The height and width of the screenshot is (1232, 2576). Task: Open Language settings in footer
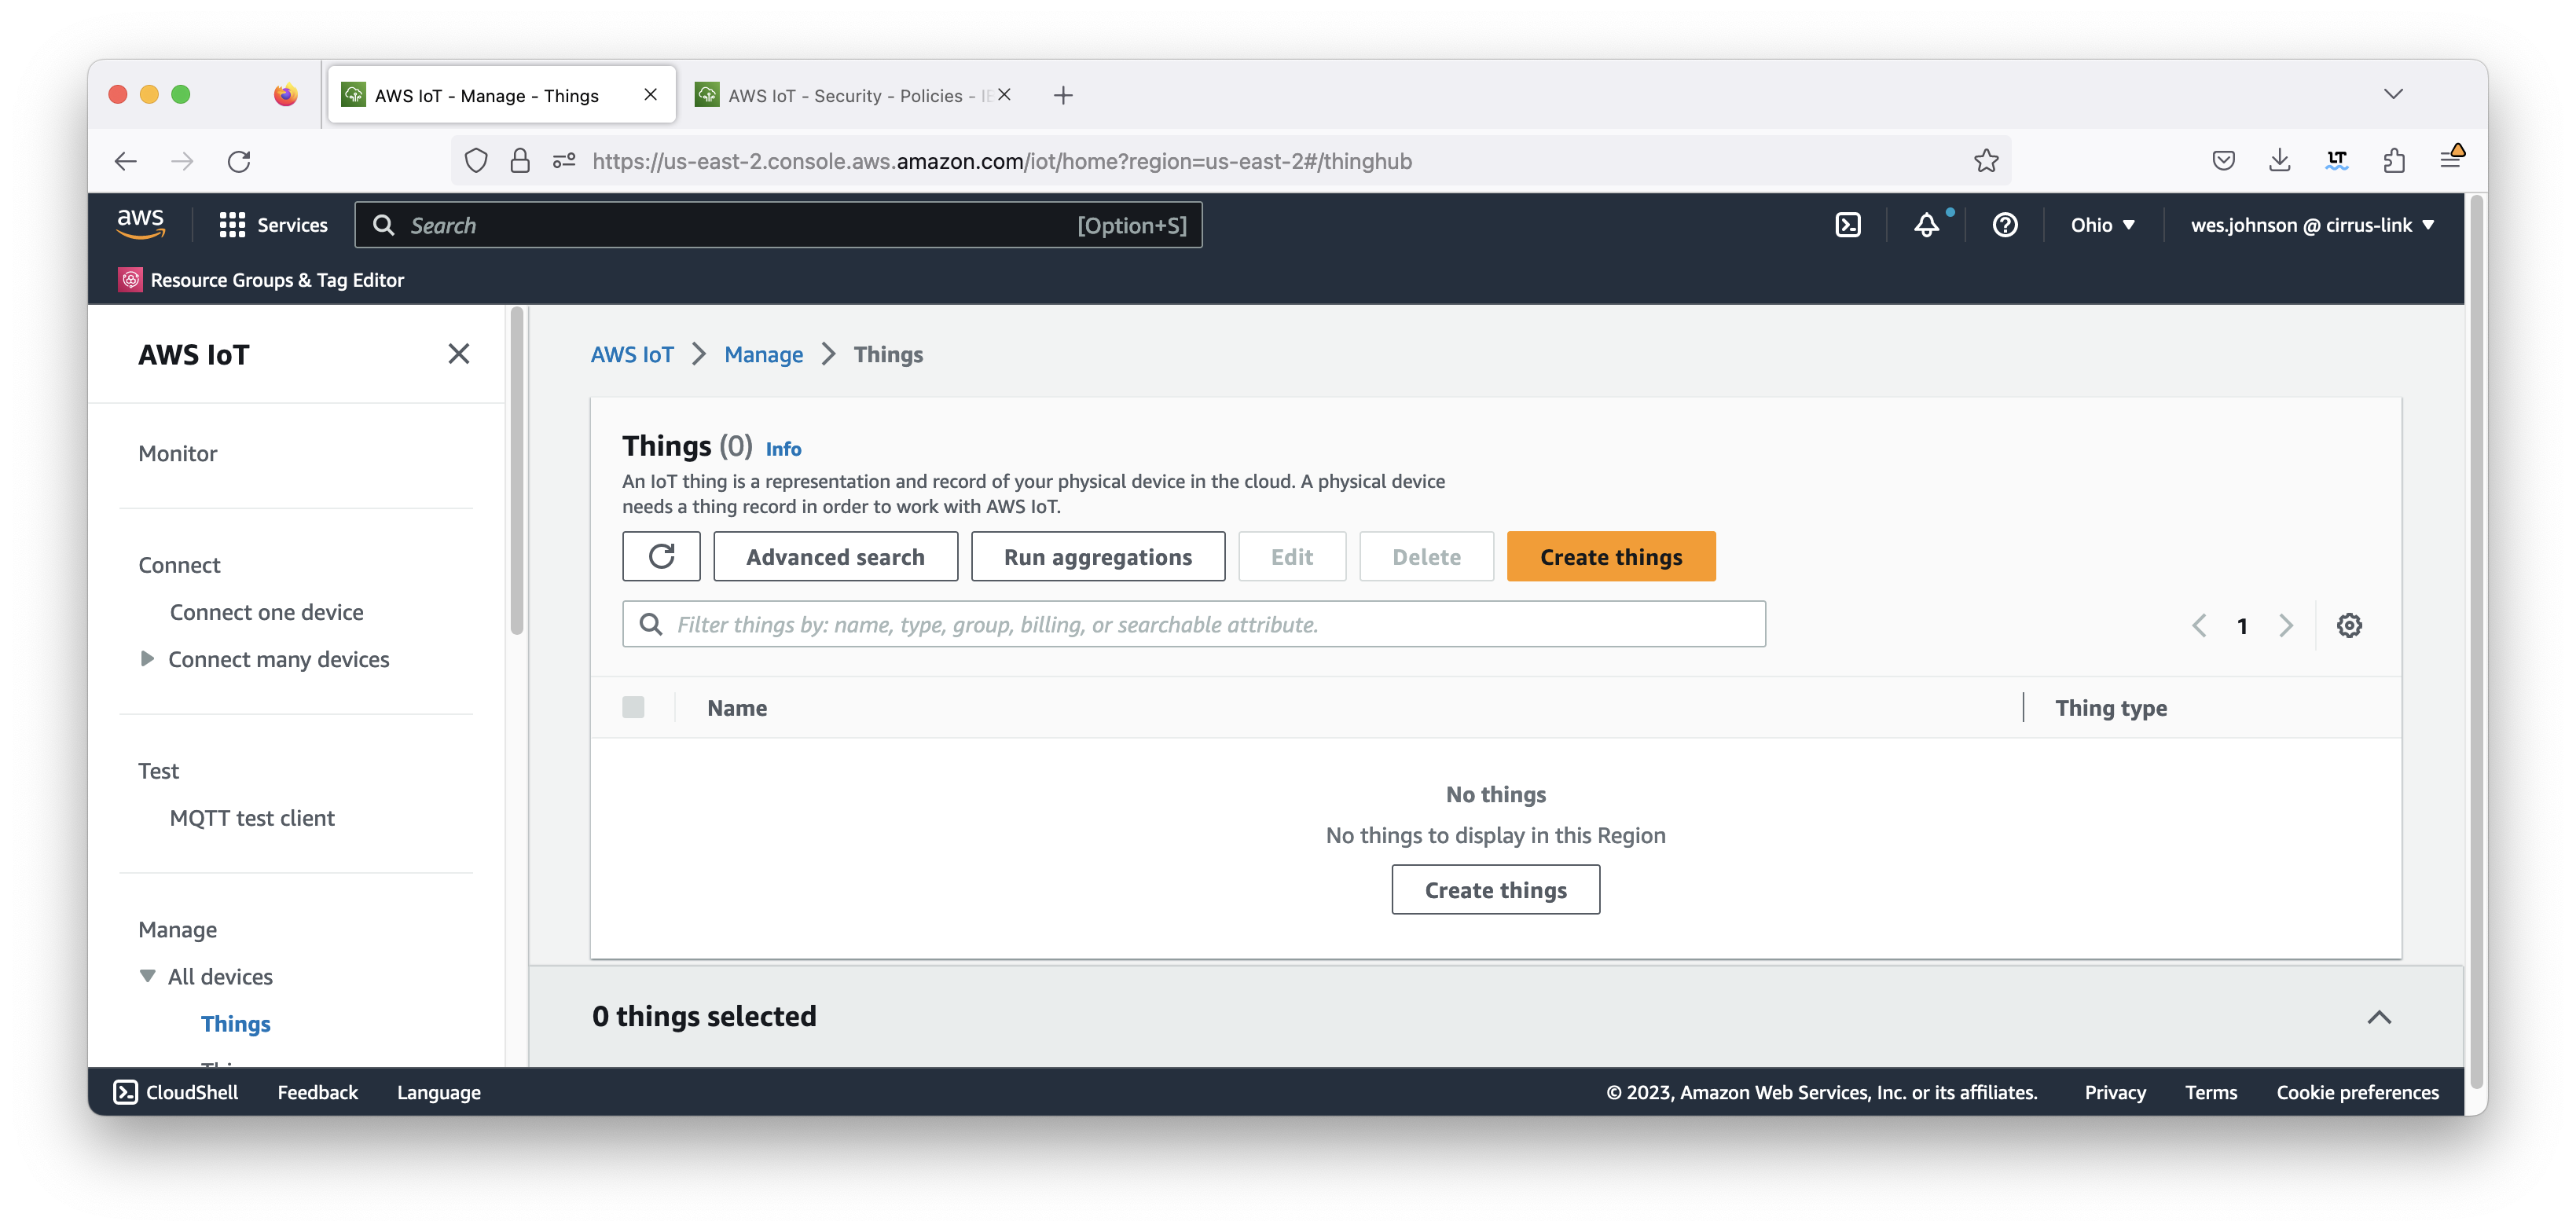coord(439,1092)
